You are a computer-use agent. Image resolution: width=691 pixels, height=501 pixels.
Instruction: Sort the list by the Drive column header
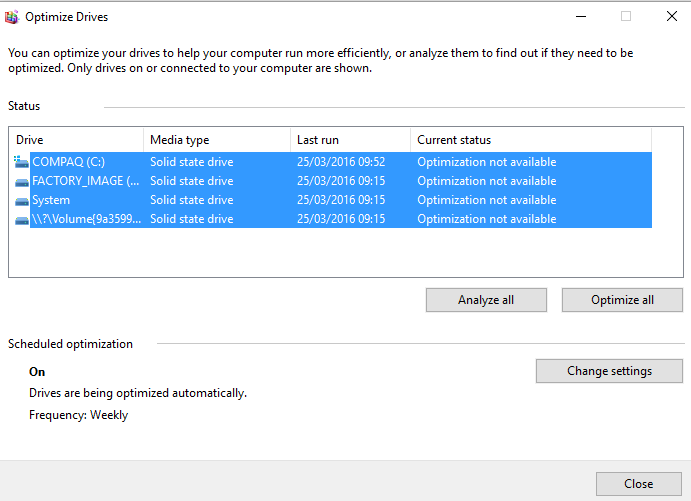76,140
